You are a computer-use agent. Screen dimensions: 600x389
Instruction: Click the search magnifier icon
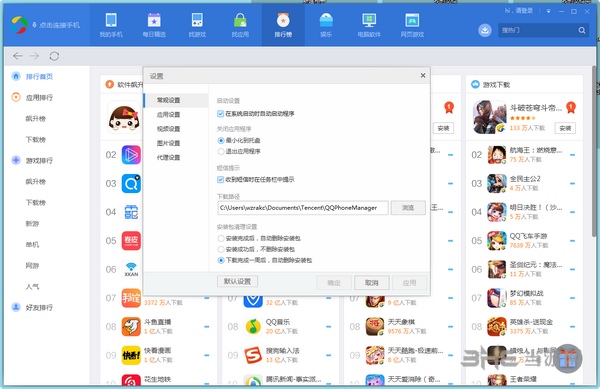582,30
